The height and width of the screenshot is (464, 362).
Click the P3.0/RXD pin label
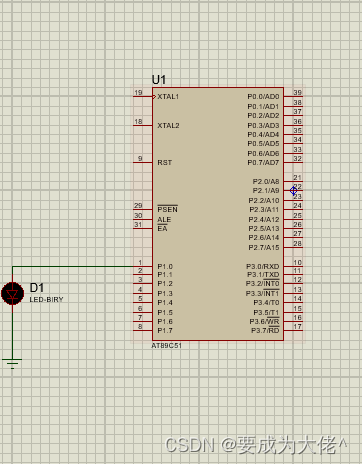(263, 266)
